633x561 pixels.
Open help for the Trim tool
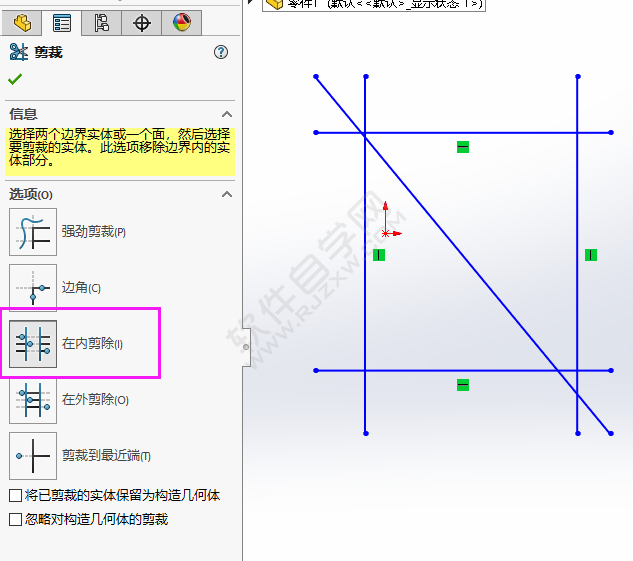(221, 52)
